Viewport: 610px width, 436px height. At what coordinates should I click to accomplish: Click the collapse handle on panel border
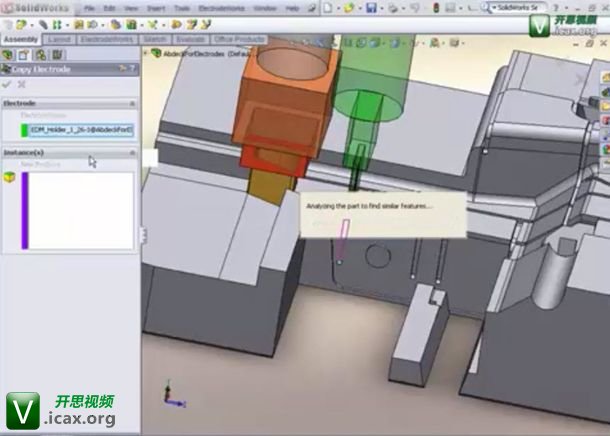(x=143, y=235)
